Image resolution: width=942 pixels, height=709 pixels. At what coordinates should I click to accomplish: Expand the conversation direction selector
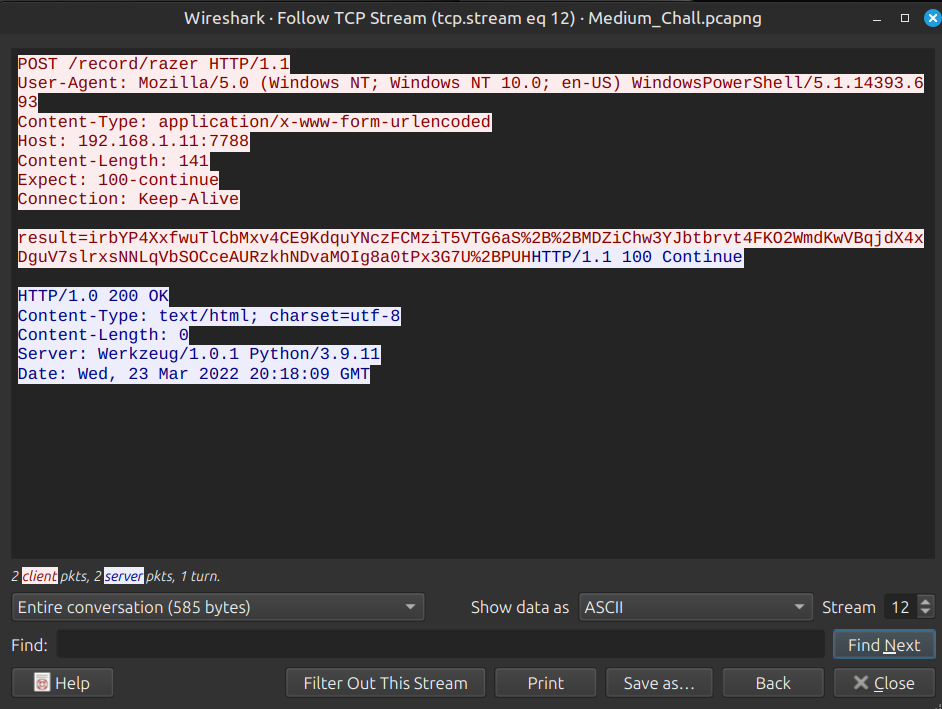coord(409,607)
